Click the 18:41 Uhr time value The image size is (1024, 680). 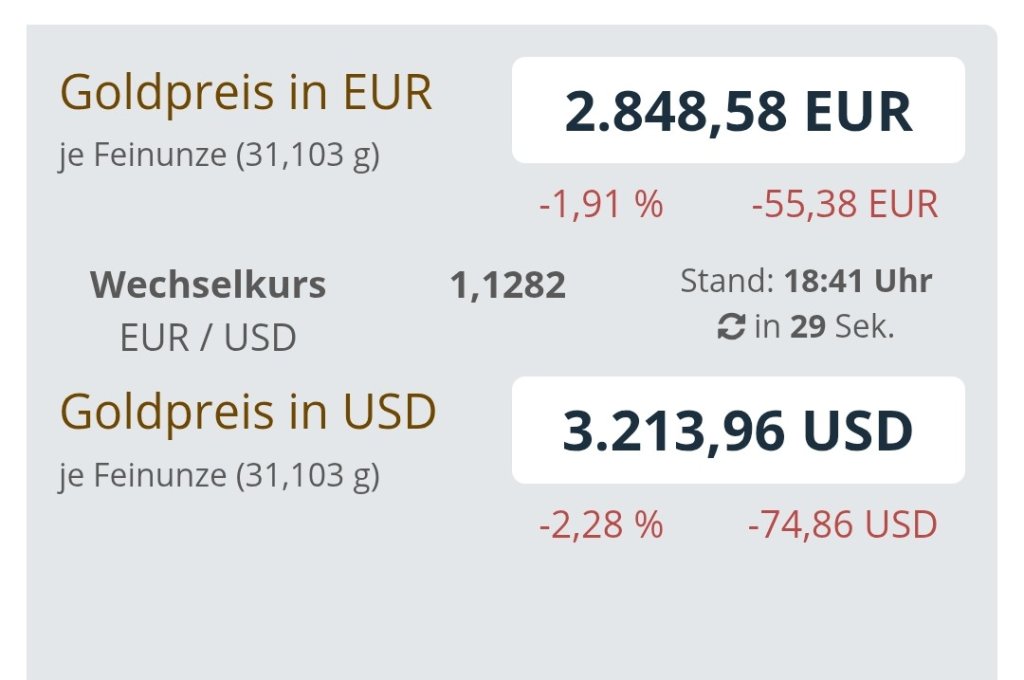pyautogui.click(x=857, y=281)
